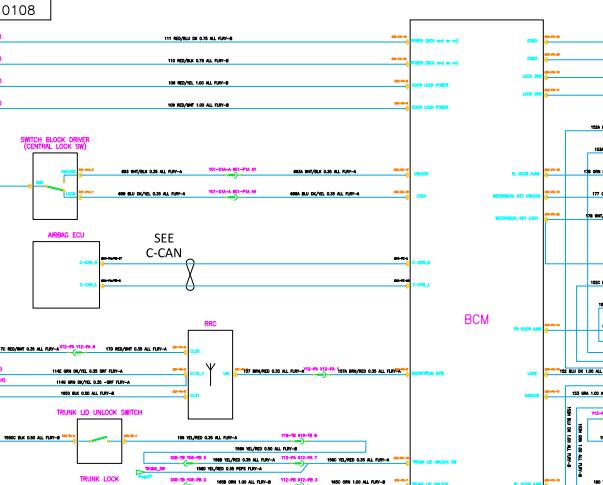Click the 0108 sheet number box
Viewport: 603px width, 485px height.
point(25,10)
